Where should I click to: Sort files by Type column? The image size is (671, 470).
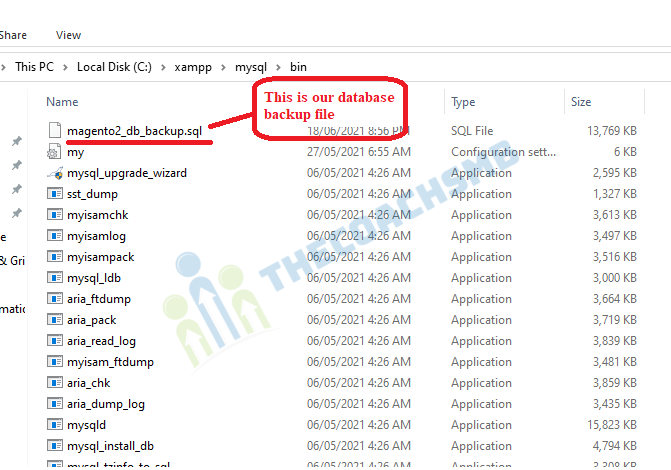point(463,102)
